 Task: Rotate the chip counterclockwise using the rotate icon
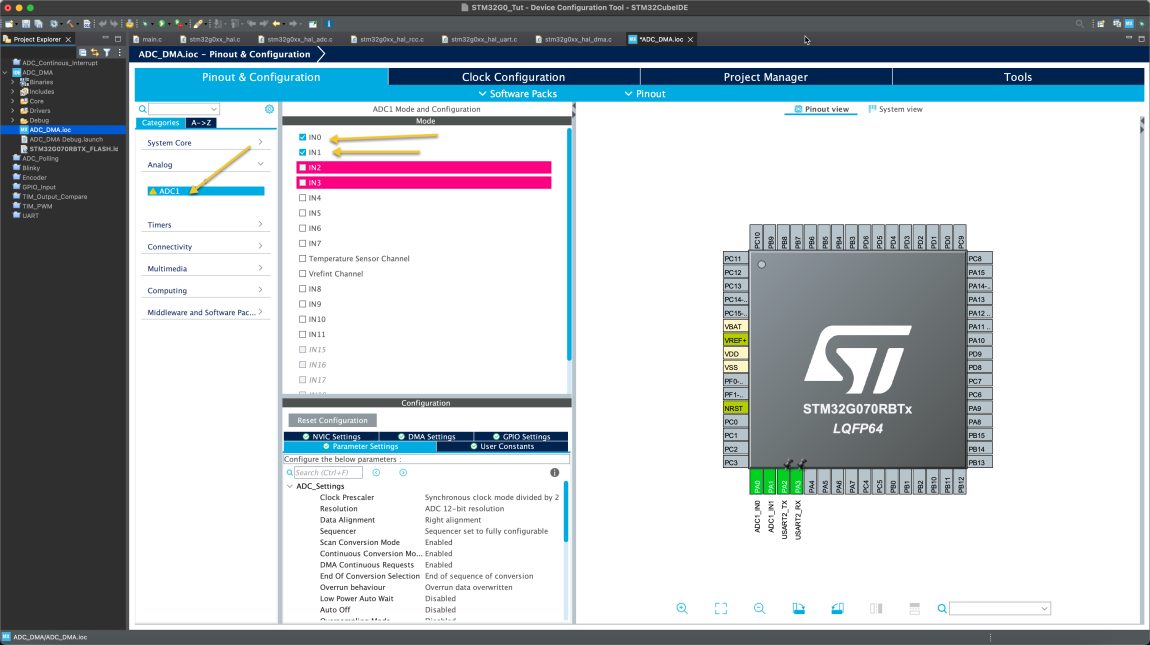coord(837,608)
